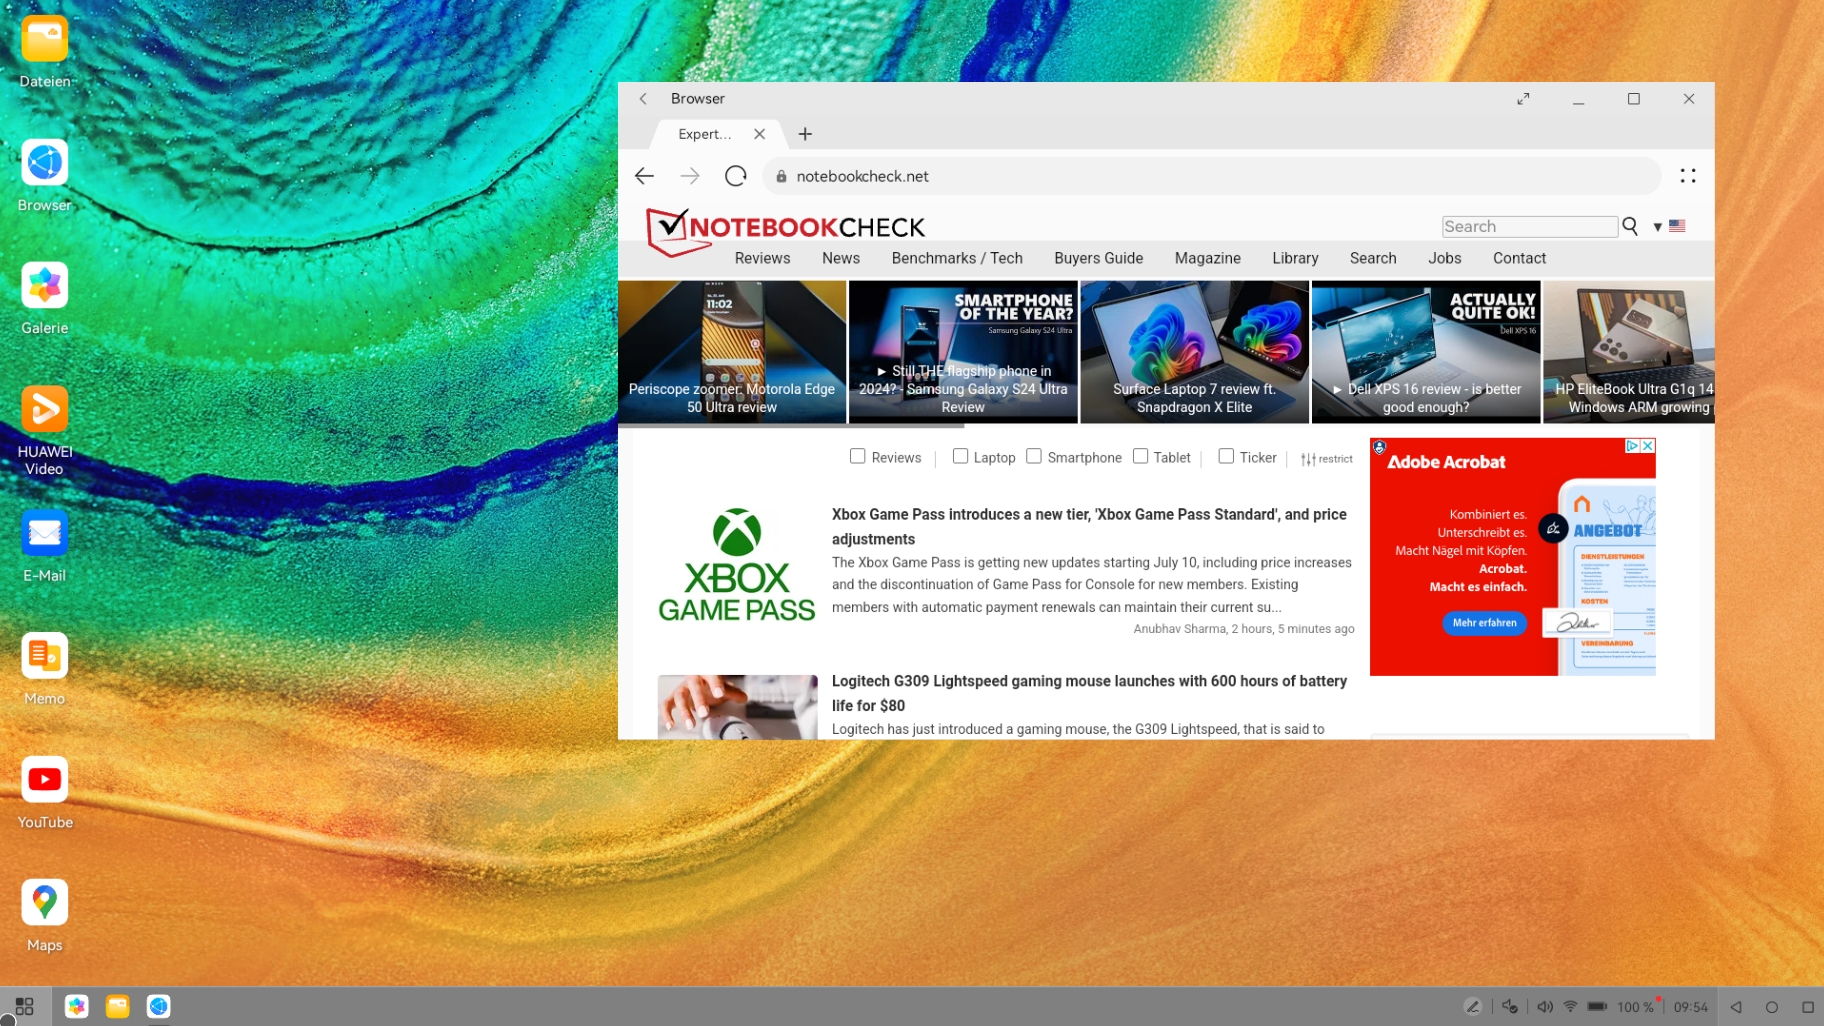This screenshot has width=1824, height=1026.
Task: Open the Buyers Guide menu
Action: tap(1098, 258)
